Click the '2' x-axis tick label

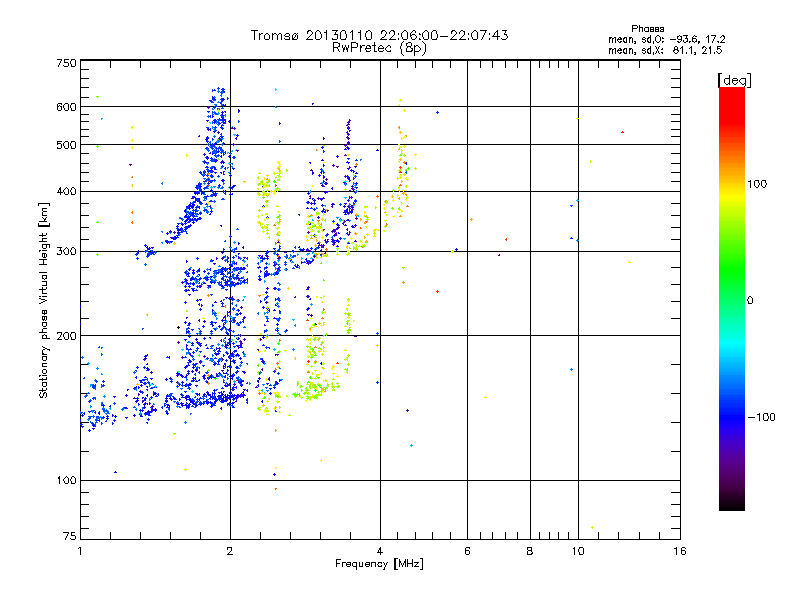coord(230,551)
